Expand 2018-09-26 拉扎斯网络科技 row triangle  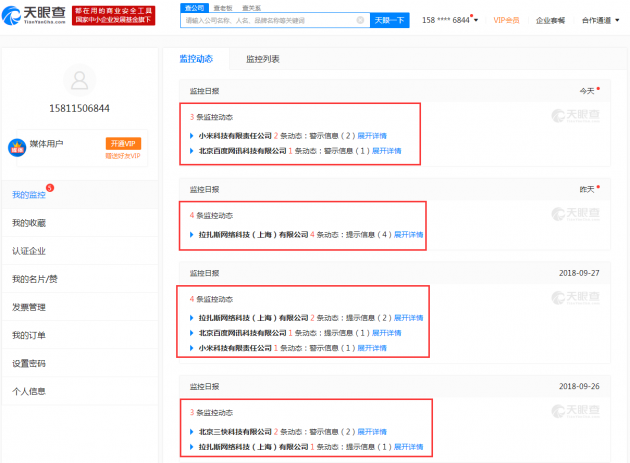click(192, 447)
